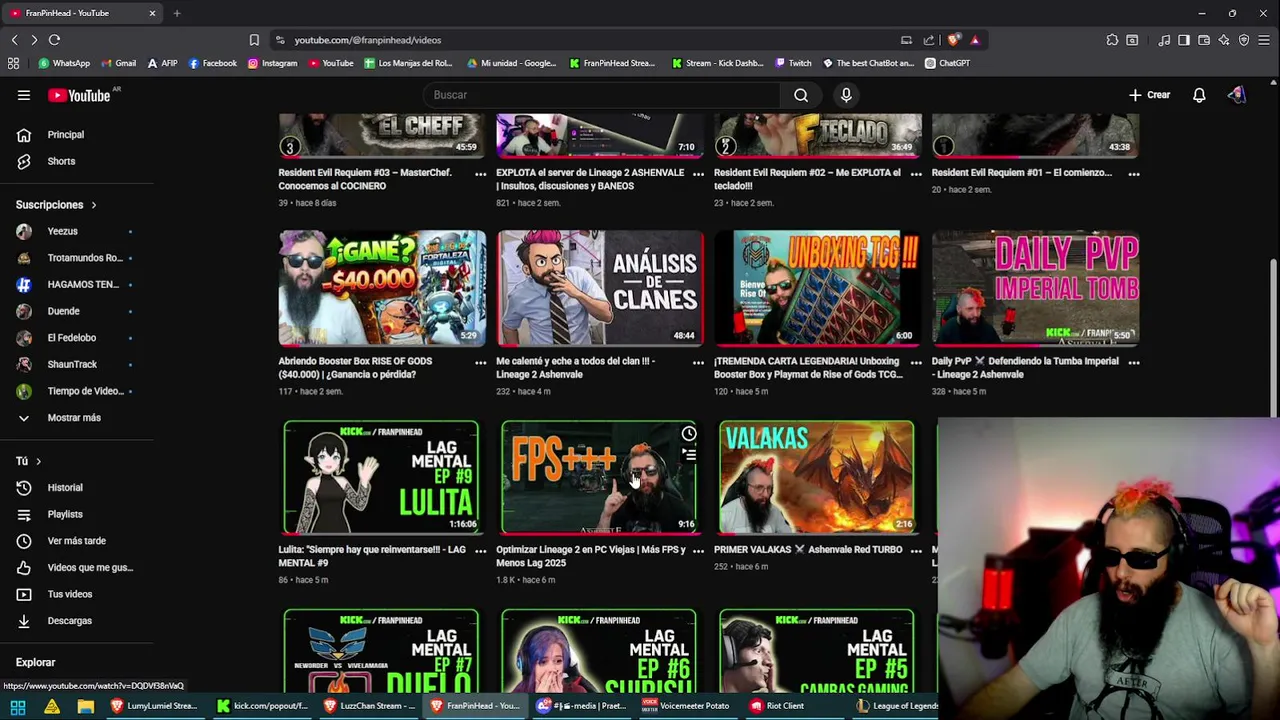Open options for Resident Evil Requiem #03 video
The image size is (1280, 720).
pyautogui.click(x=481, y=174)
